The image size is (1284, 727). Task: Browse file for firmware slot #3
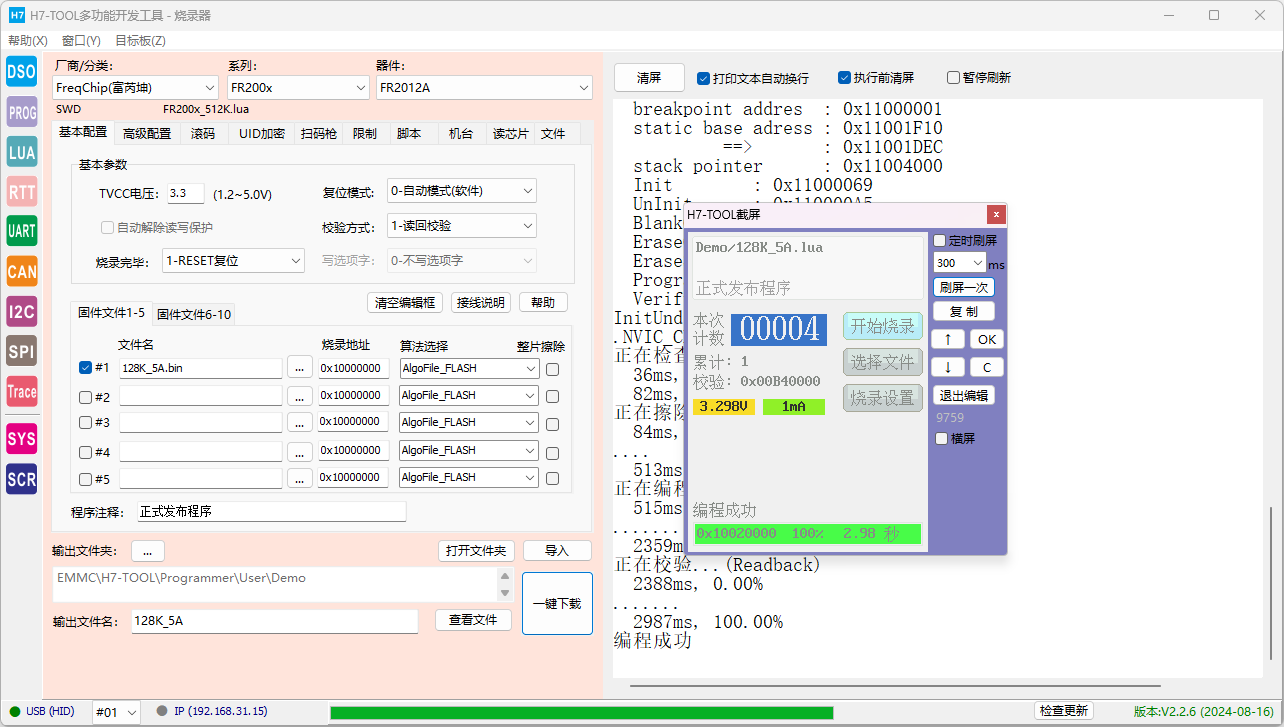coord(300,423)
